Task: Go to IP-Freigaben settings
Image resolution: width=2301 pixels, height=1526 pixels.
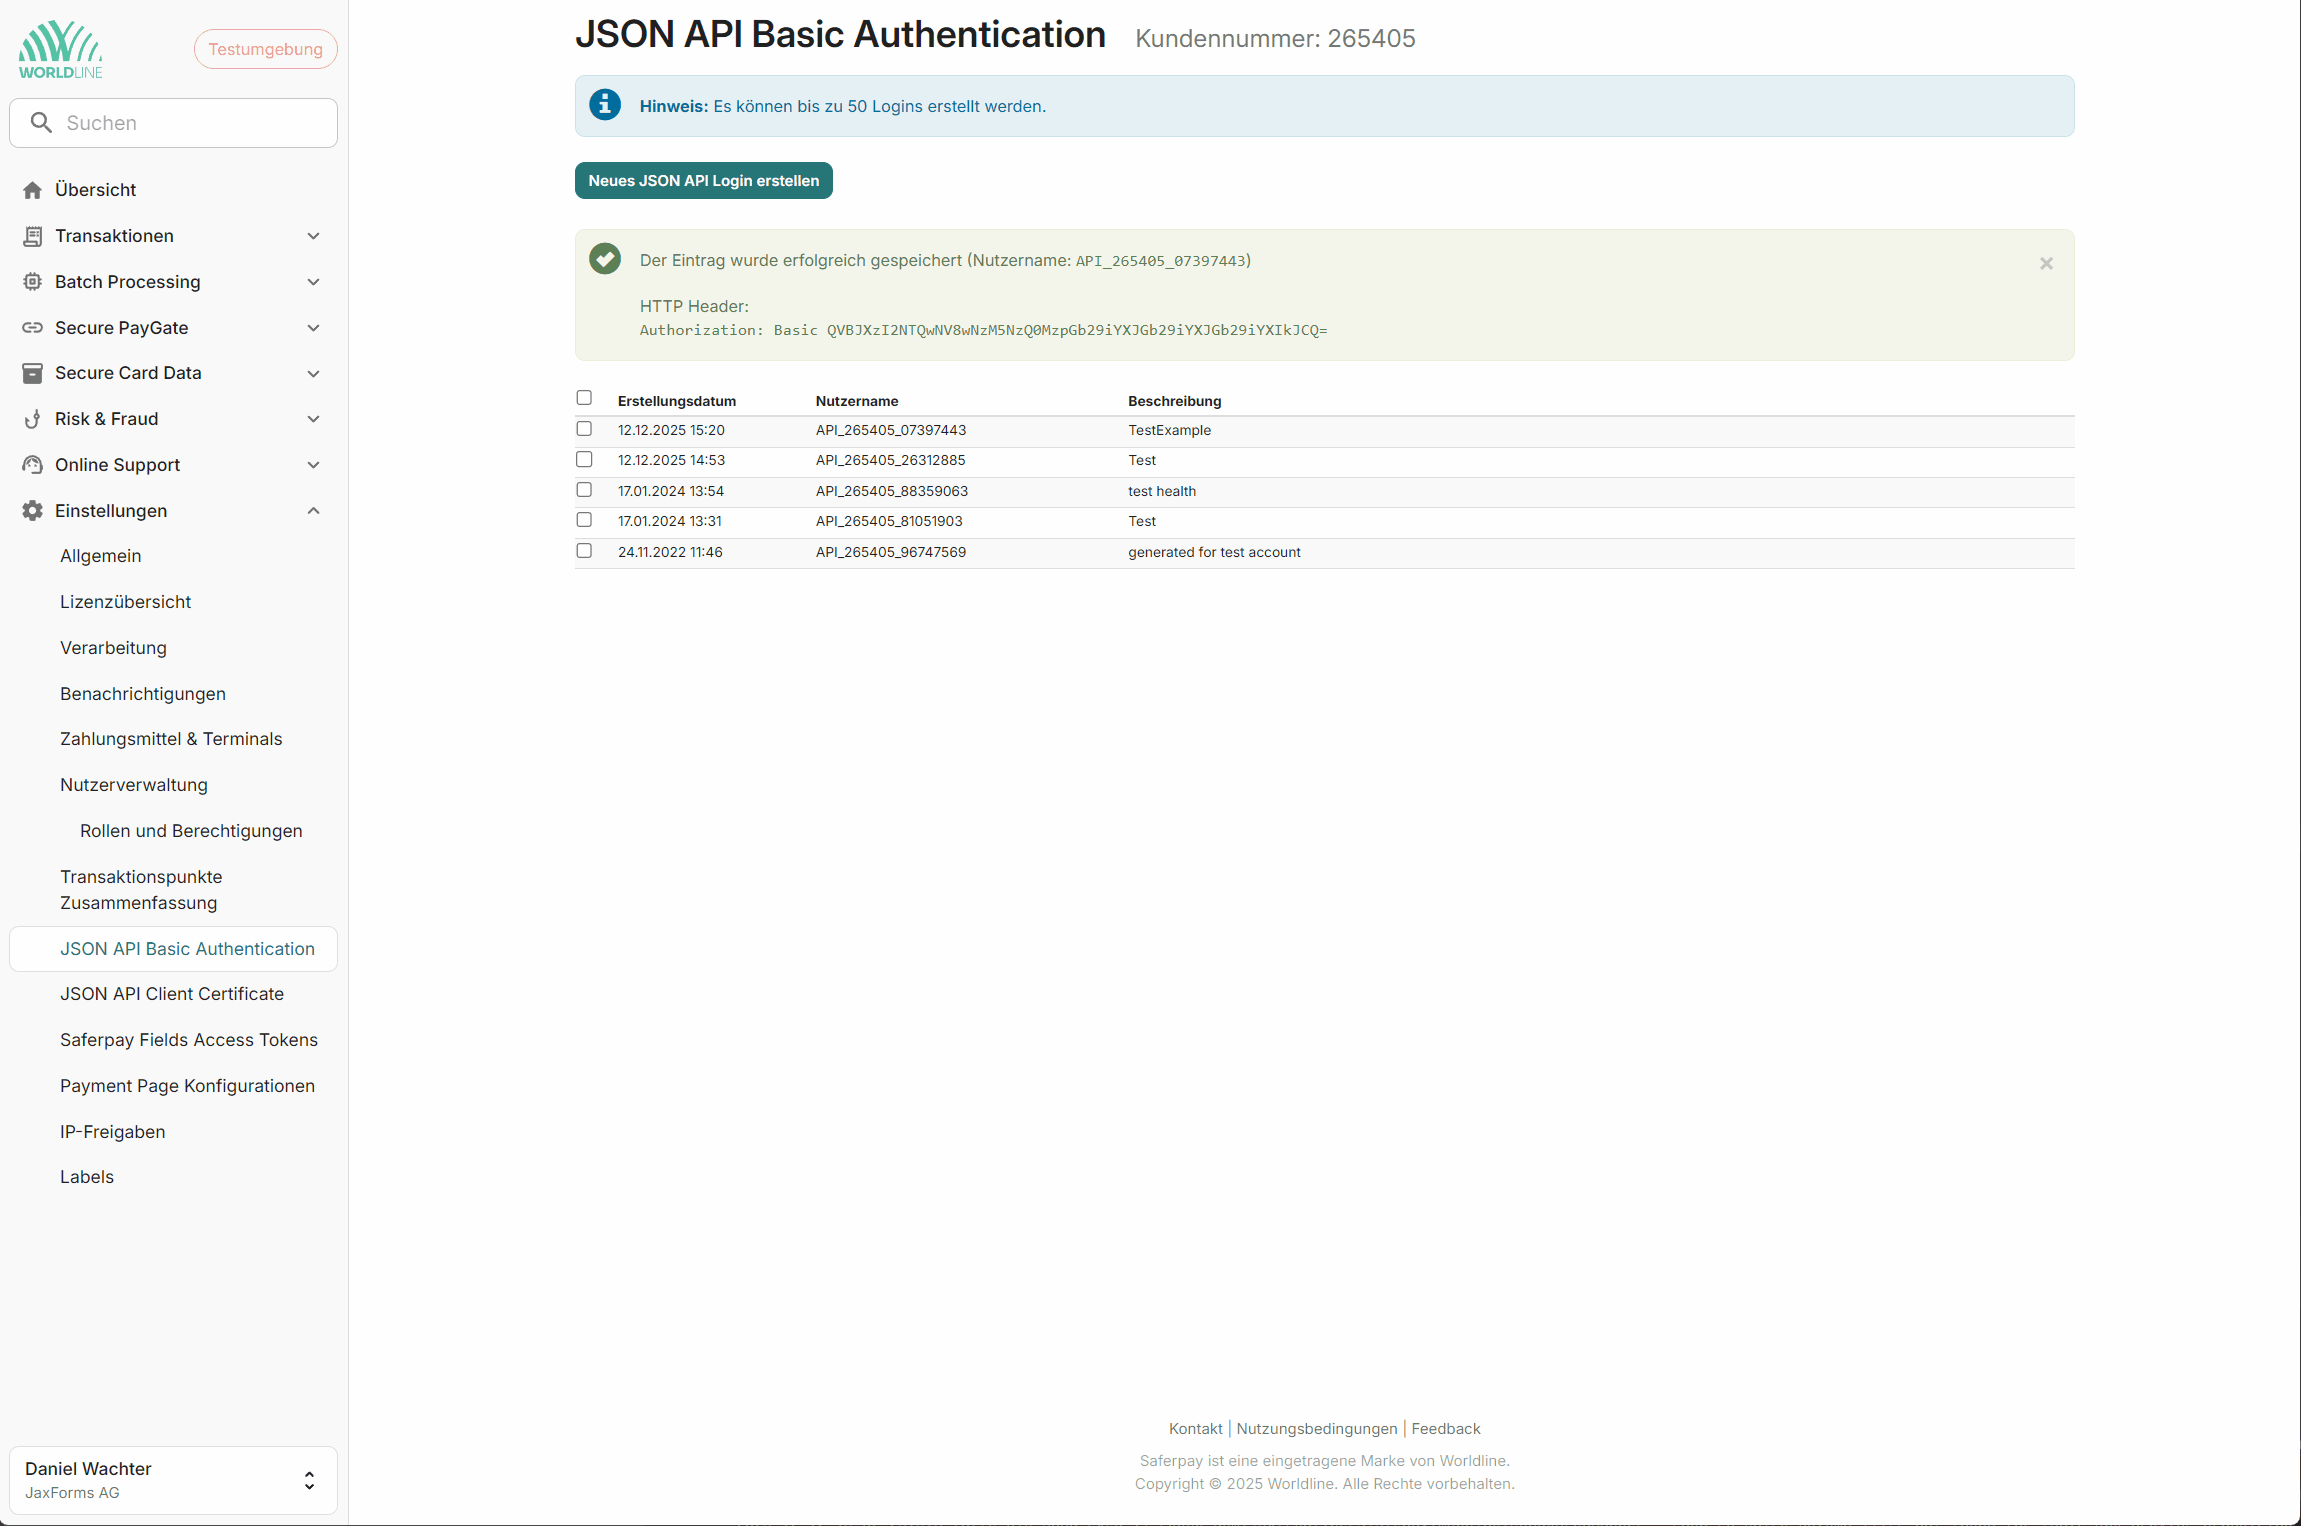Action: (x=113, y=1132)
